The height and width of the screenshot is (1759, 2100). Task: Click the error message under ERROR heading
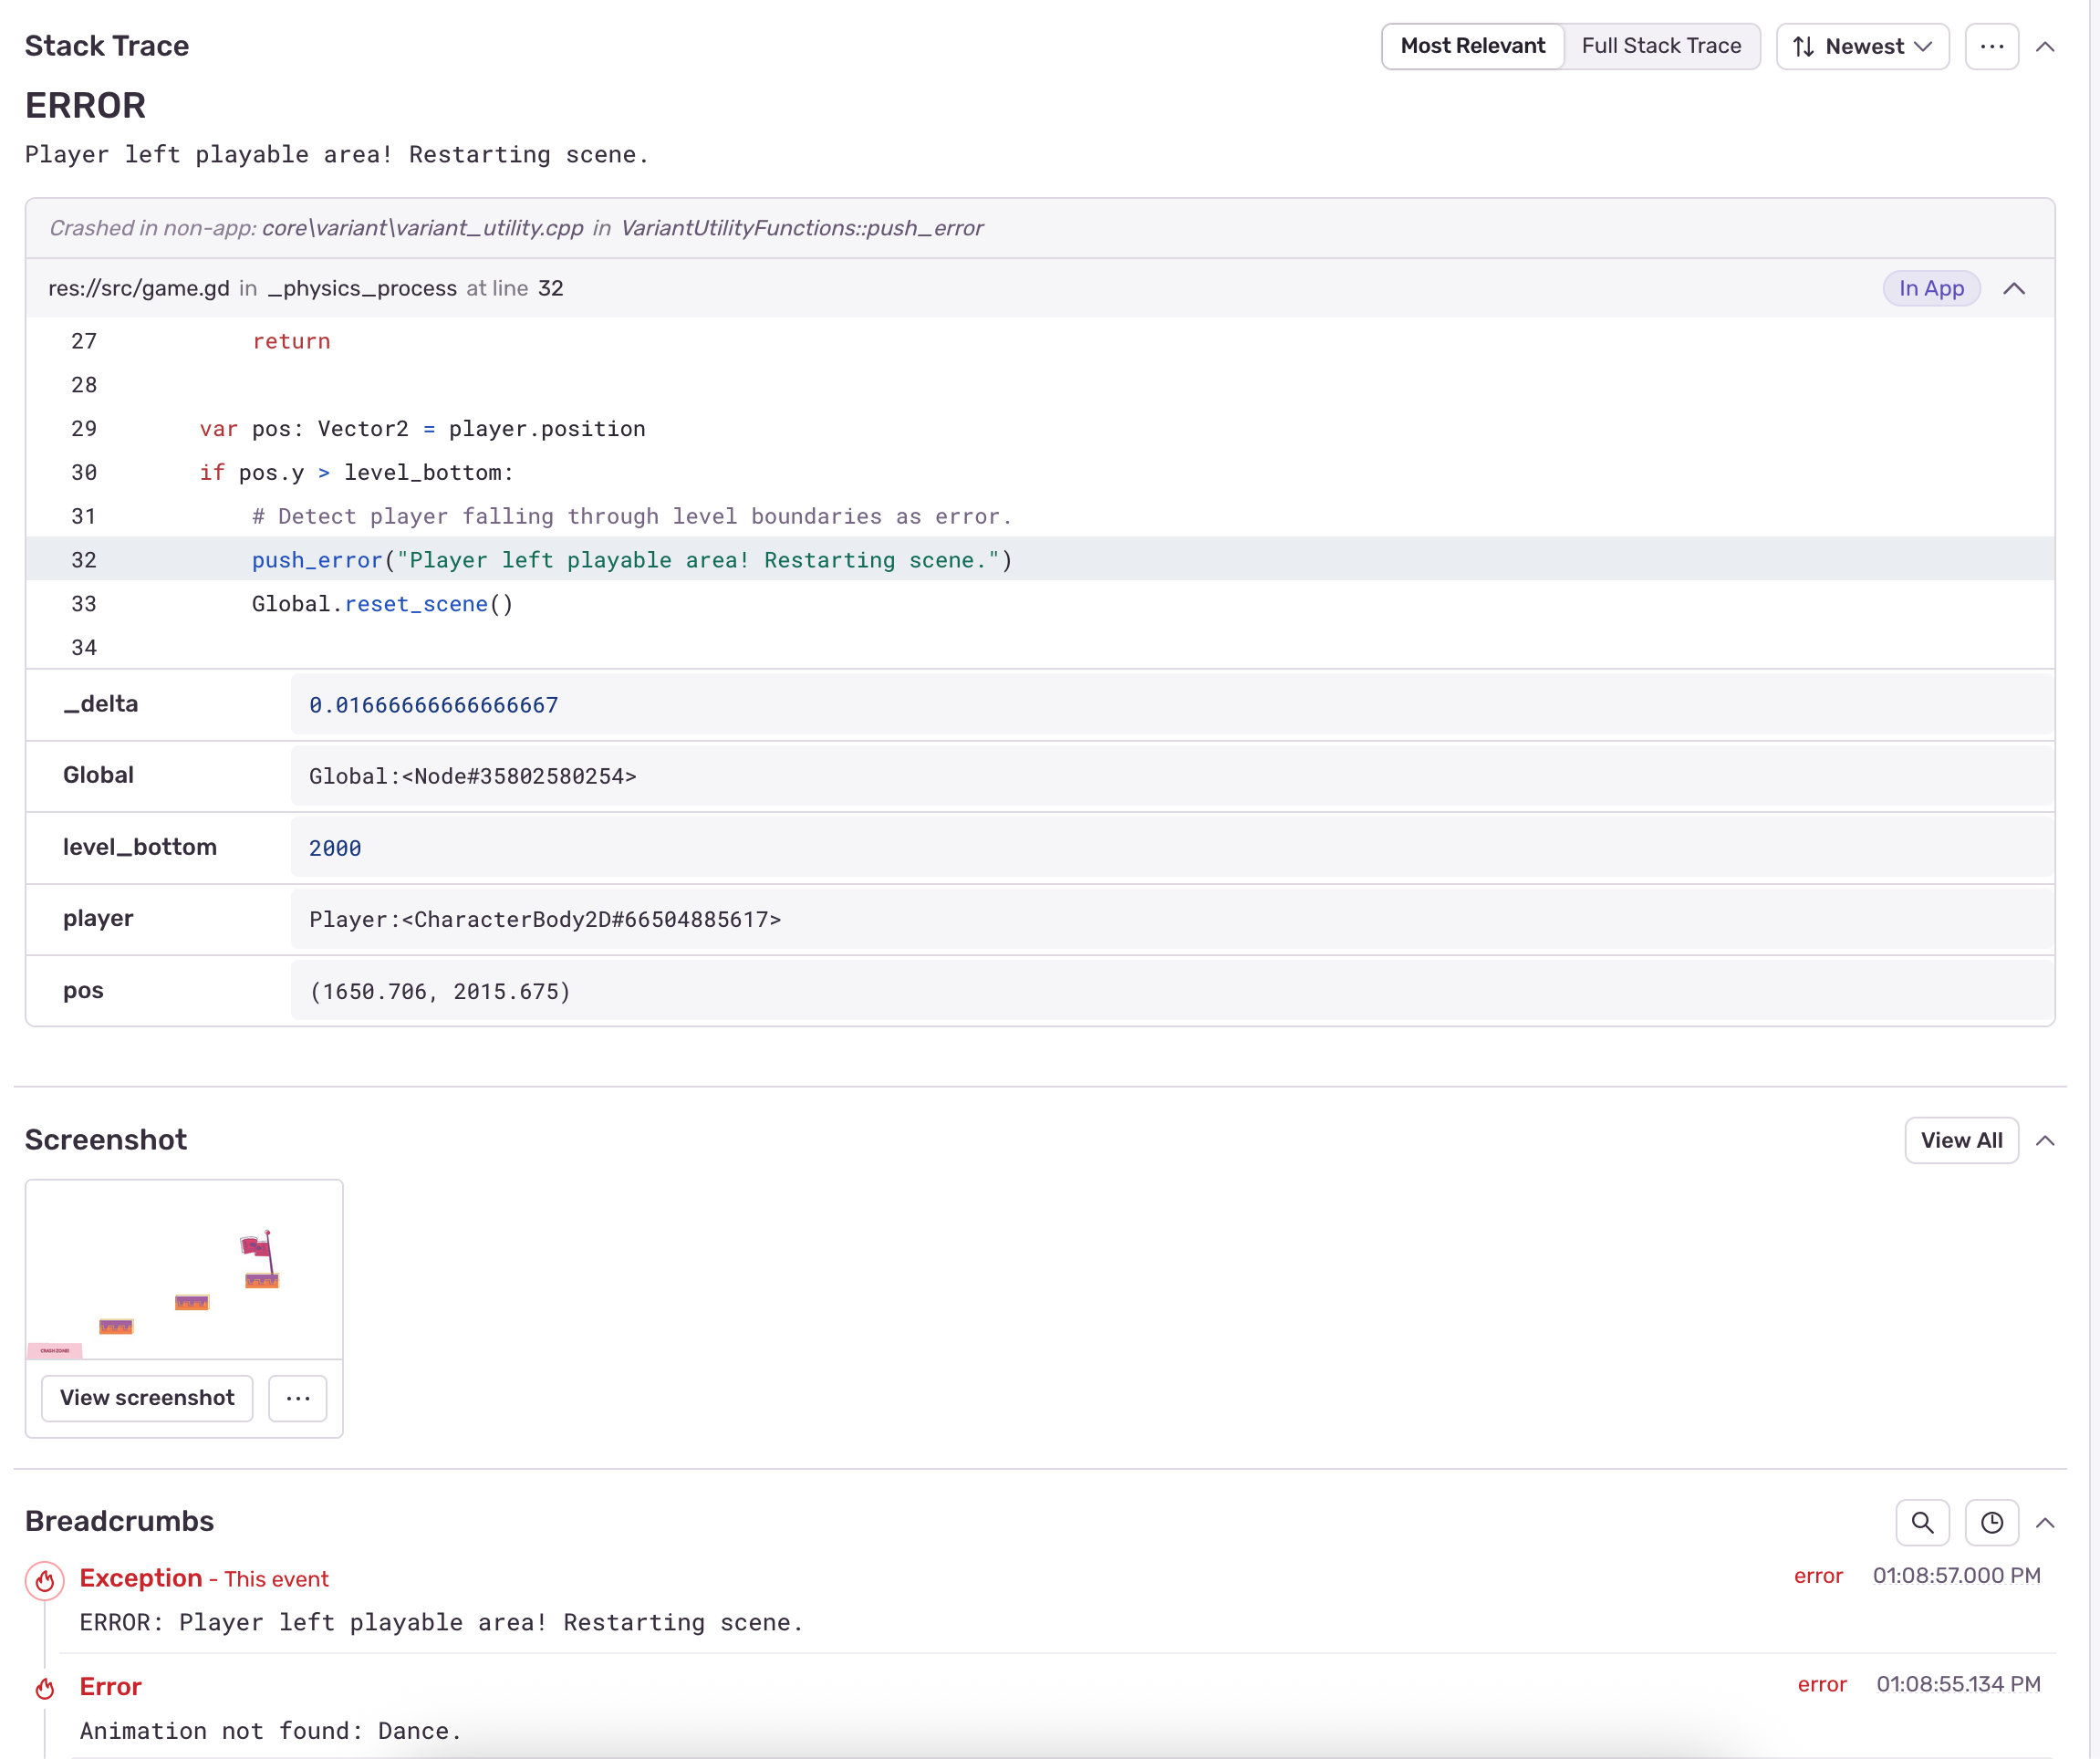click(337, 155)
